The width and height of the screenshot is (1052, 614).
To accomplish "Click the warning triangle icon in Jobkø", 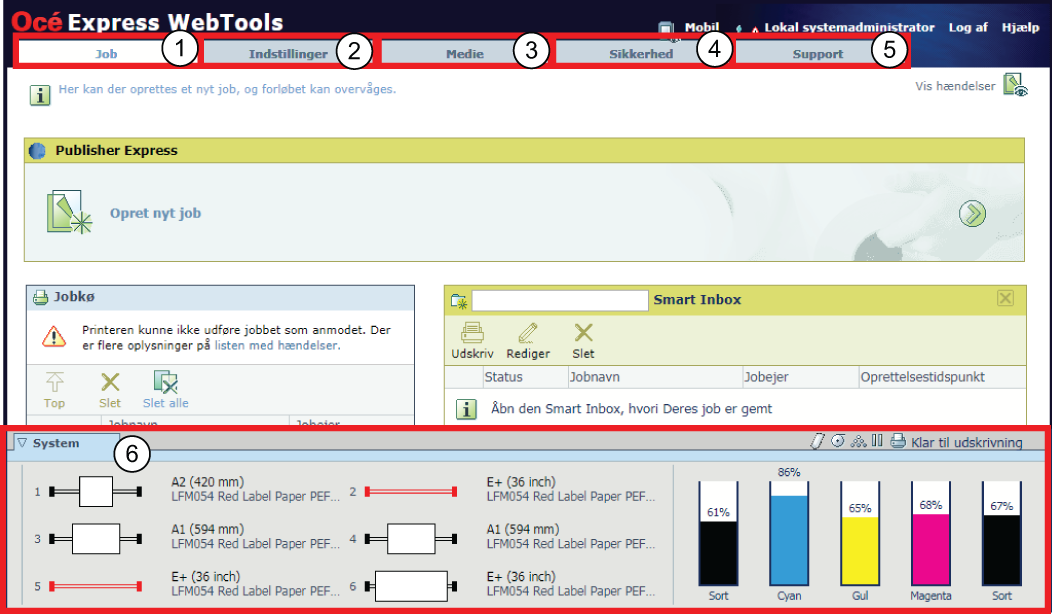I will click(x=54, y=337).
